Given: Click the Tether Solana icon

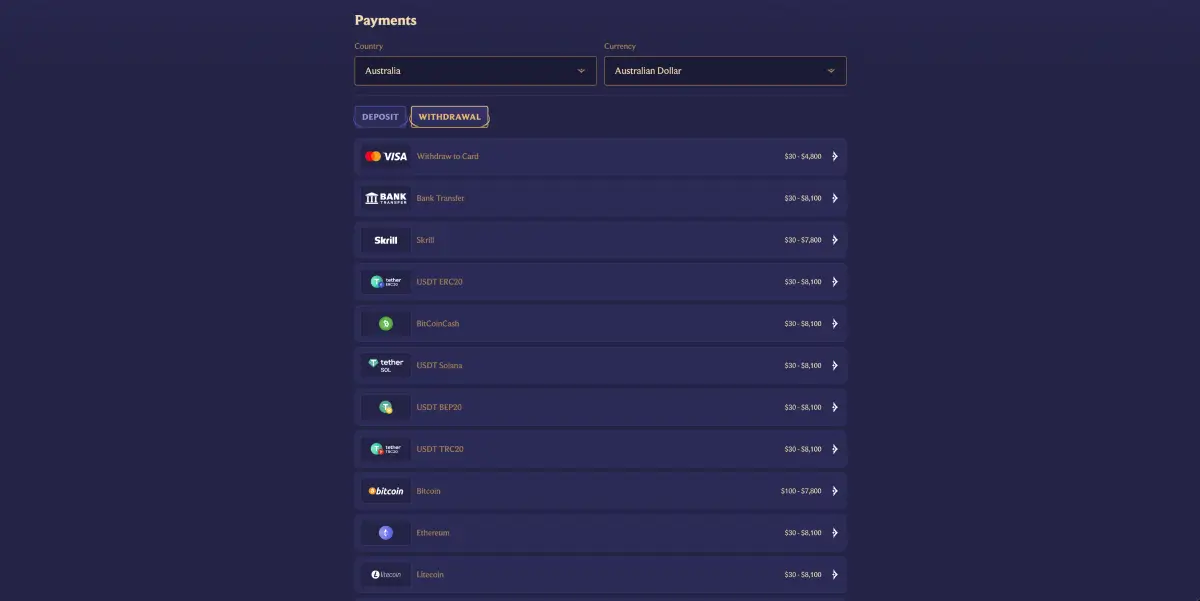Looking at the screenshot, I should tap(385, 365).
